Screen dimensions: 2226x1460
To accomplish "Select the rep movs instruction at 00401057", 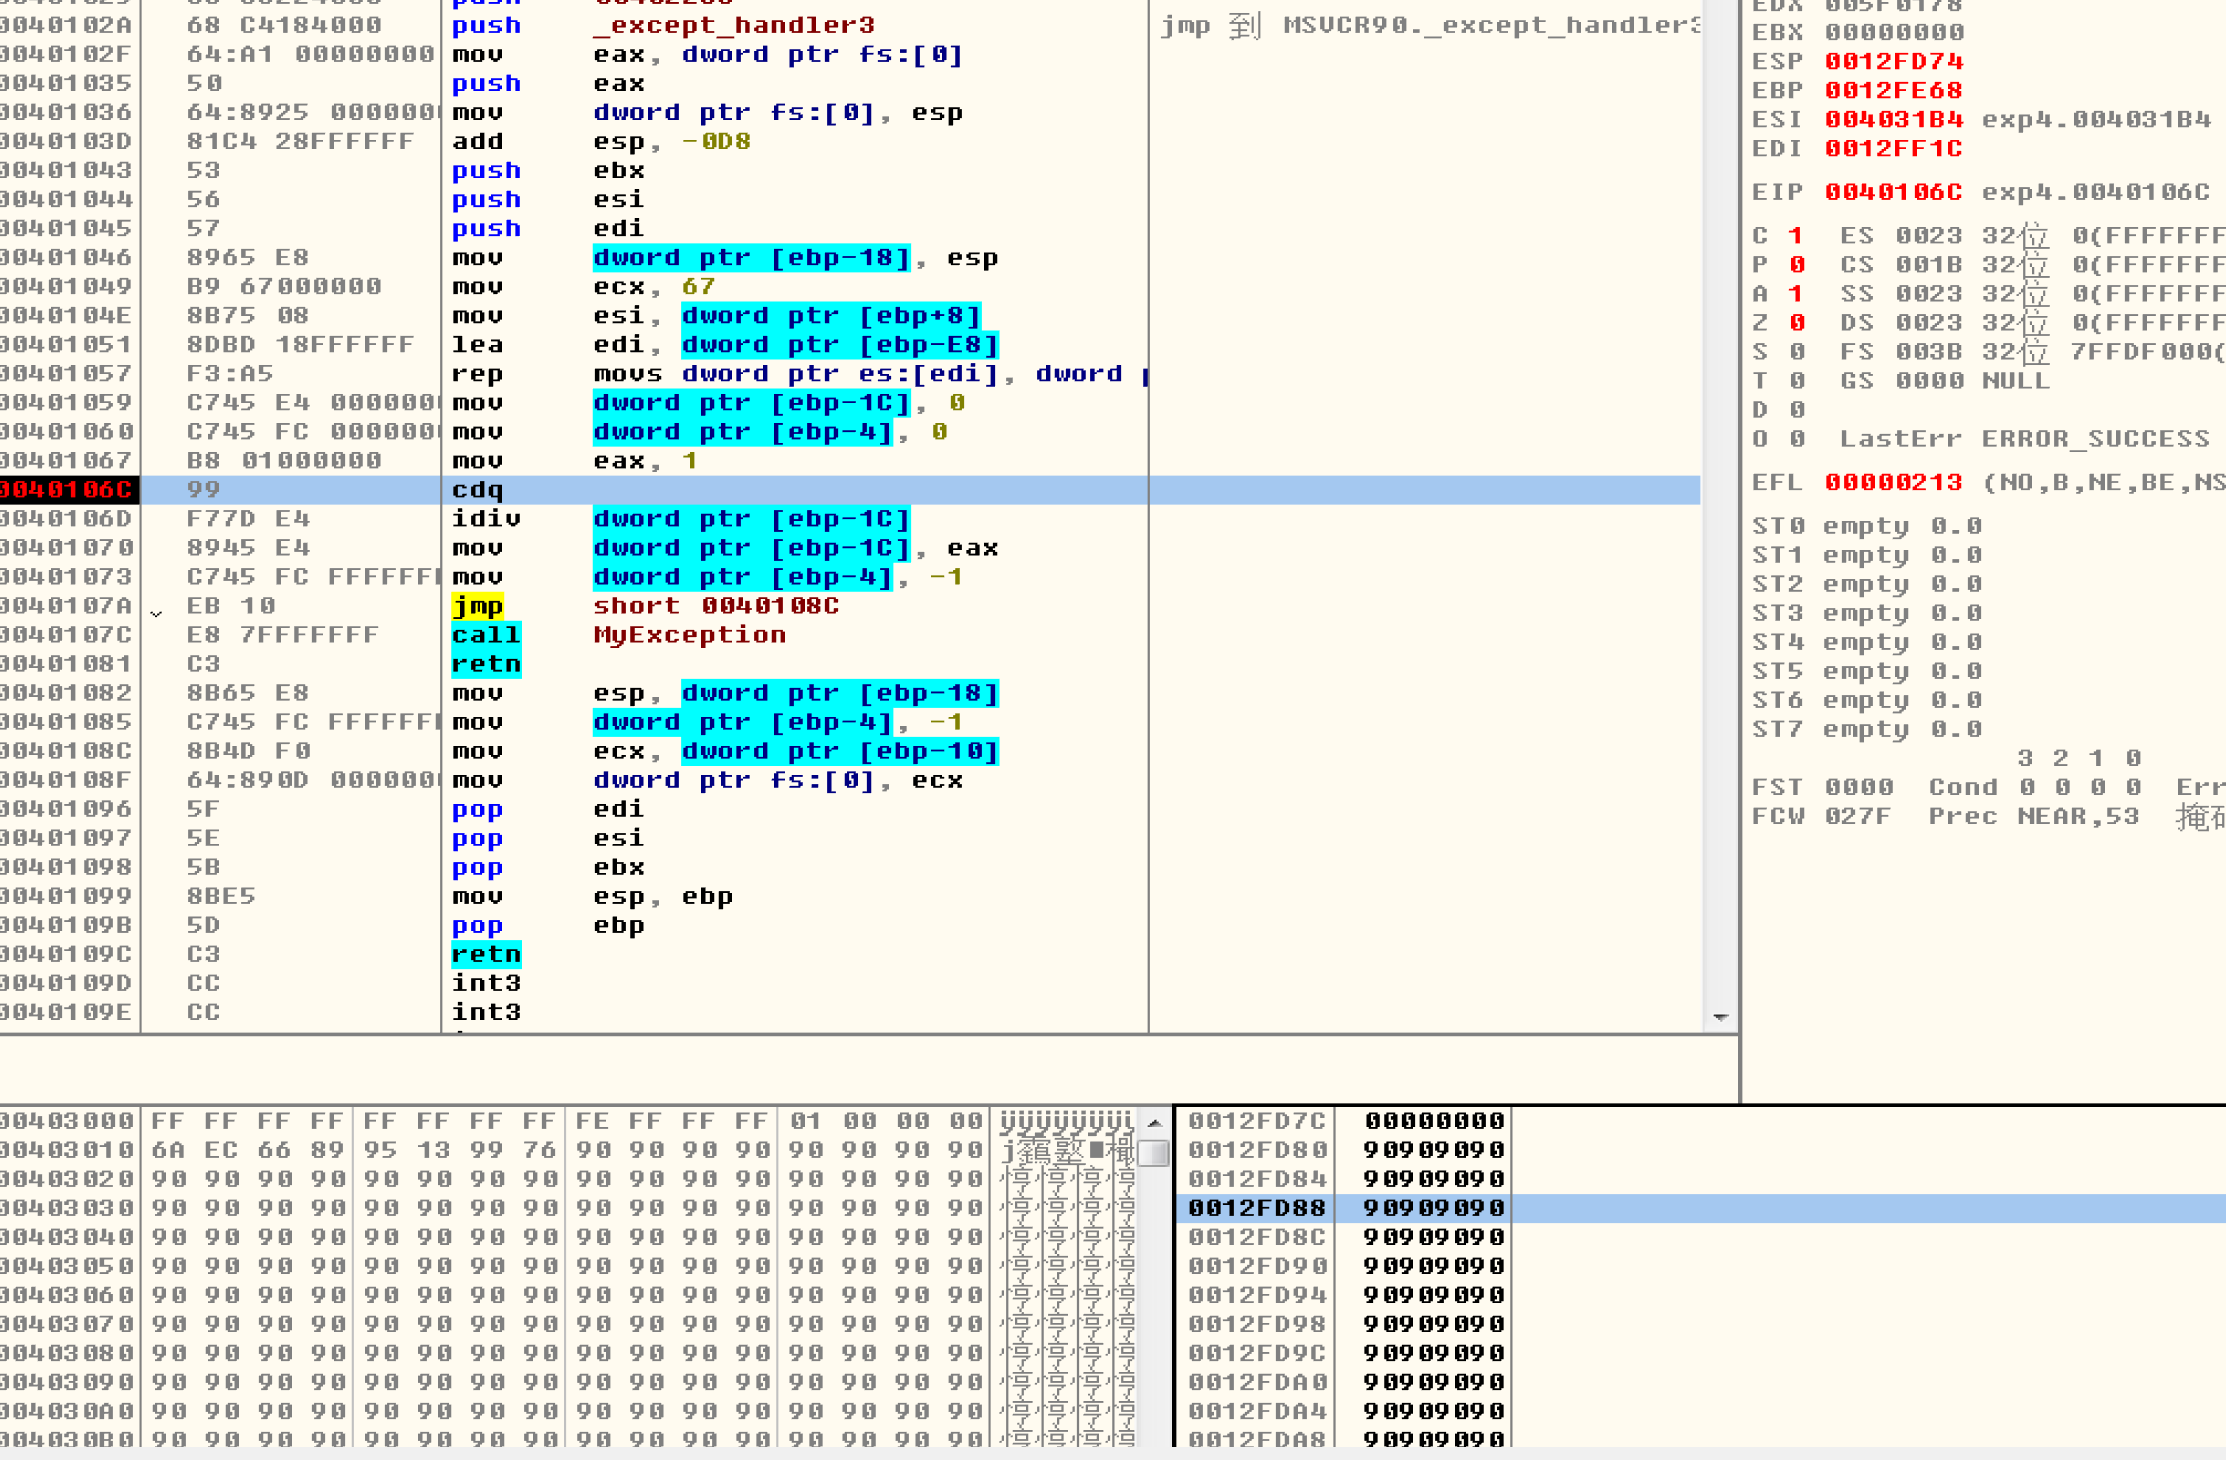I will (800, 373).
